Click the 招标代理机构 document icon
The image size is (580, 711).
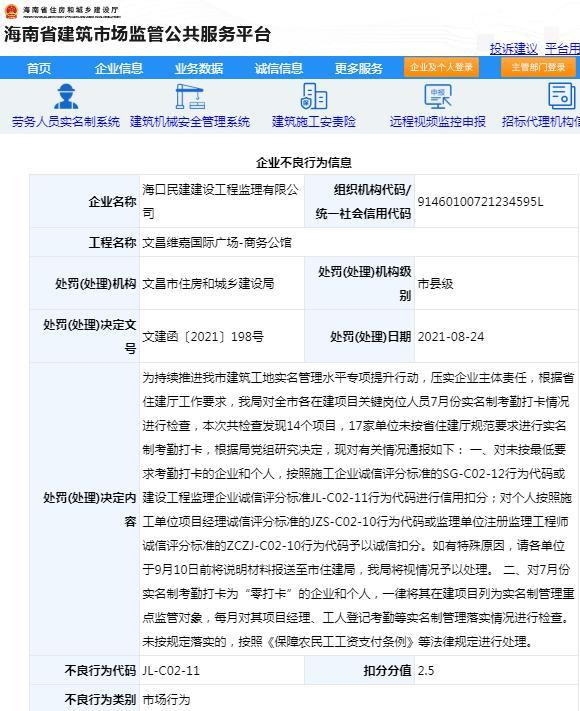(x=562, y=96)
